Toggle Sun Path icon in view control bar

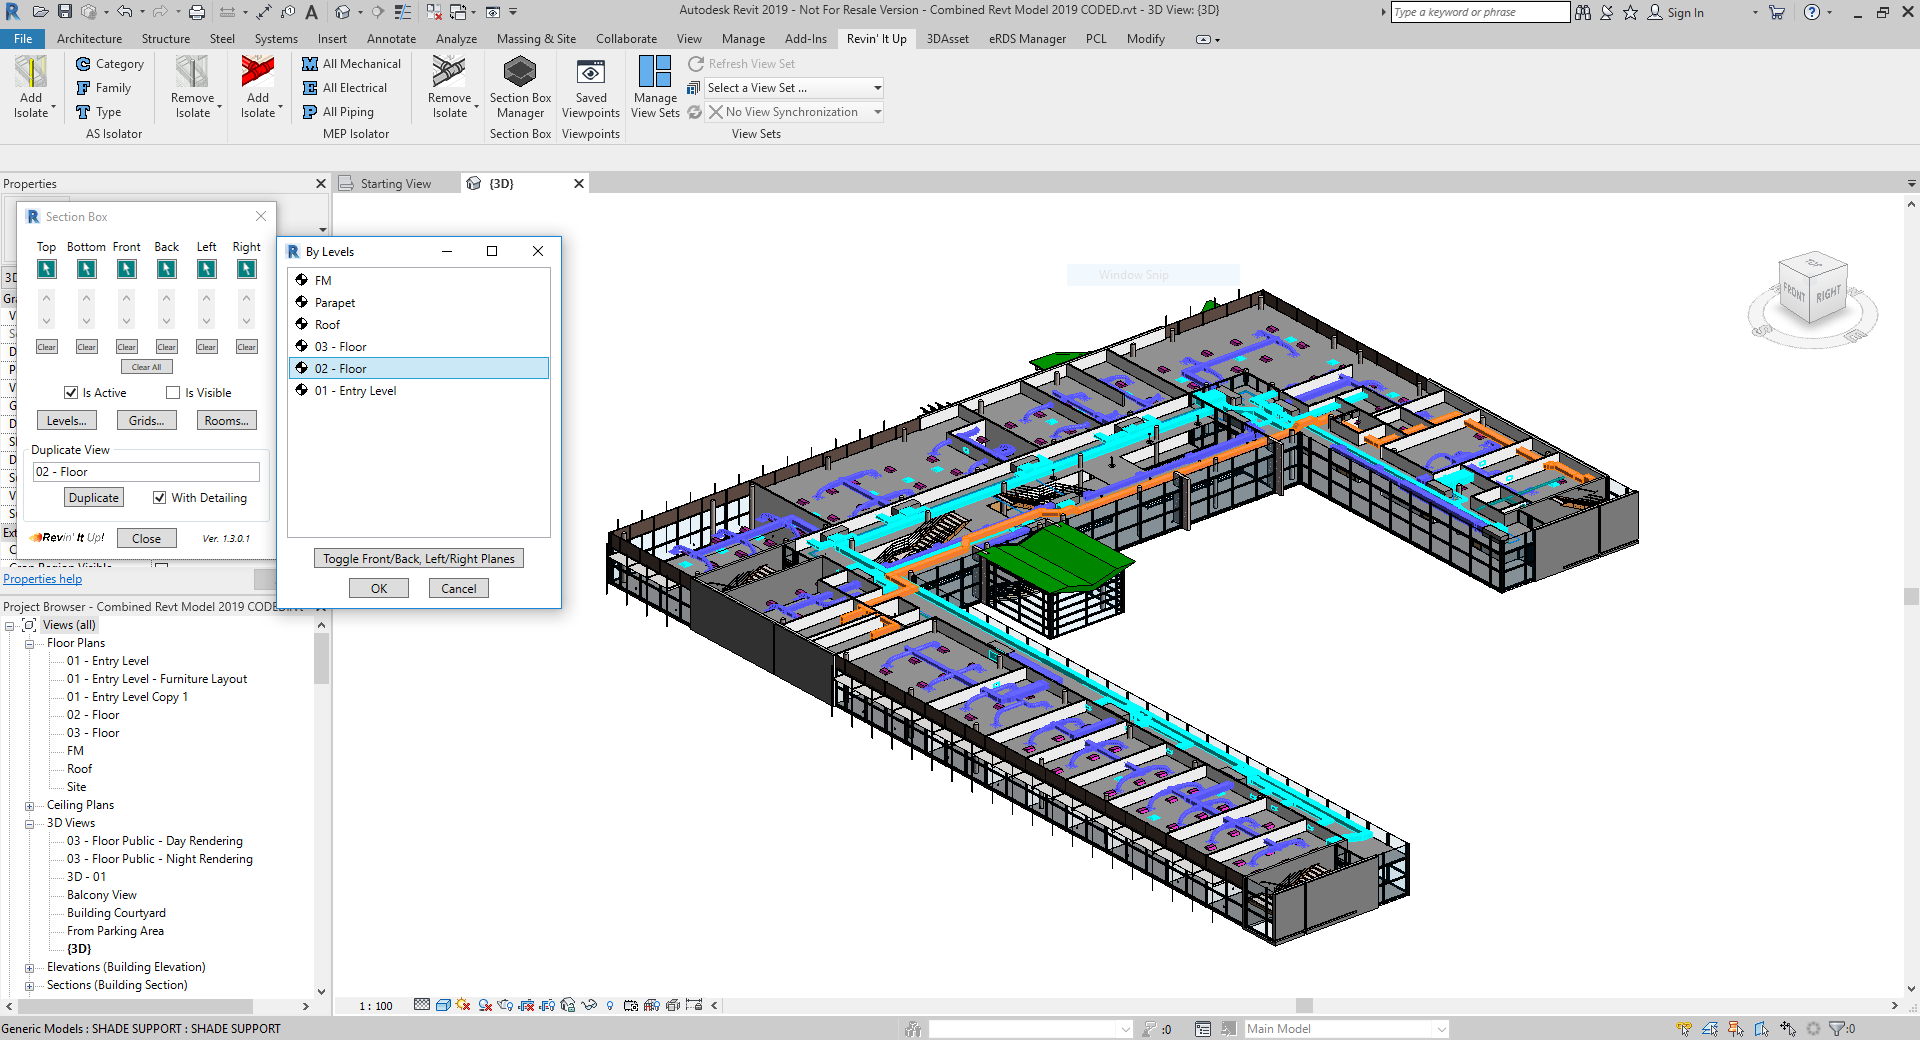coord(463,1005)
